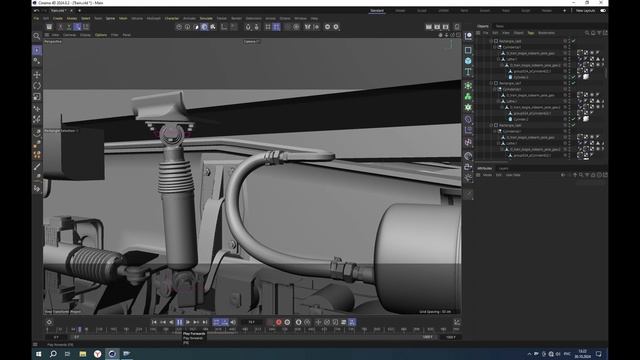Open the search magnifier in left toolbar

coord(37,36)
